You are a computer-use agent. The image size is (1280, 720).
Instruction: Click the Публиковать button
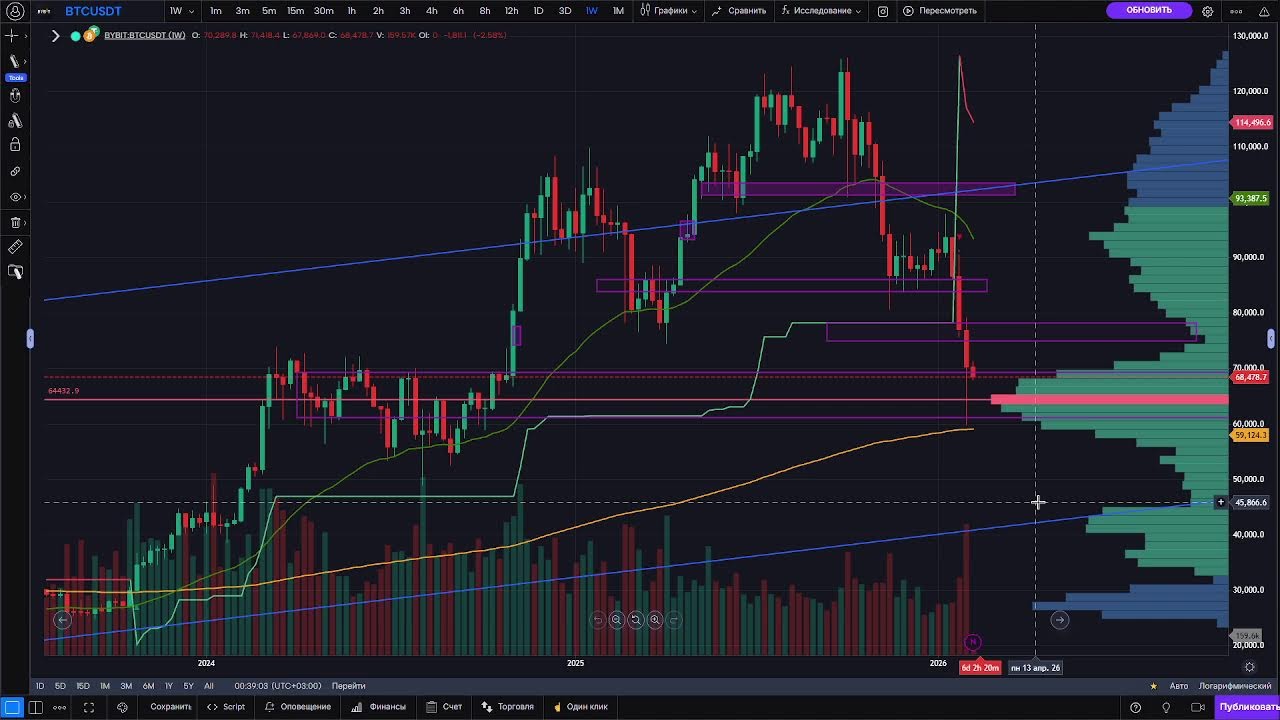[x=1247, y=707]
